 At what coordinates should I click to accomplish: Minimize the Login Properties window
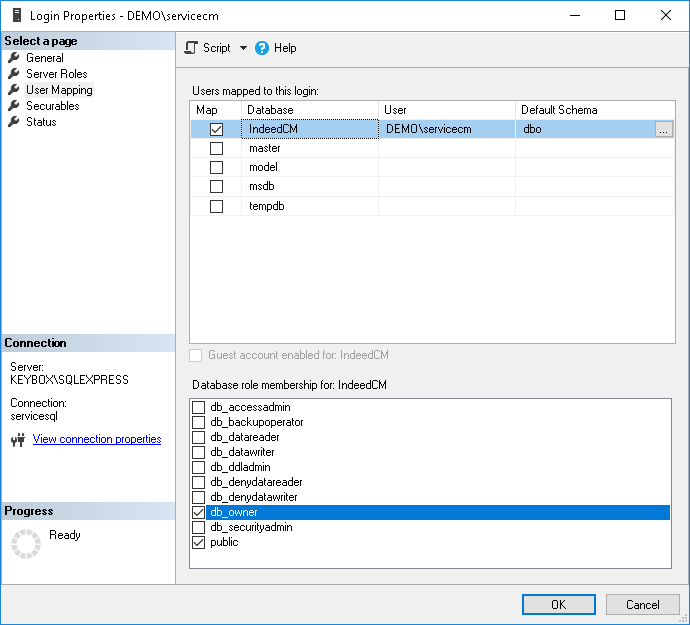coord(575,15)
